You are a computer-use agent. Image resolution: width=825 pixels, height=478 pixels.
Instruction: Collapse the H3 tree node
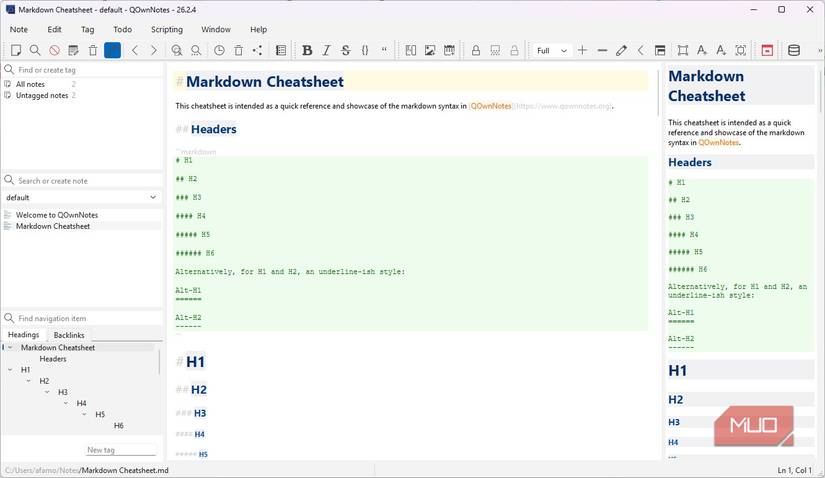(47, 392)
